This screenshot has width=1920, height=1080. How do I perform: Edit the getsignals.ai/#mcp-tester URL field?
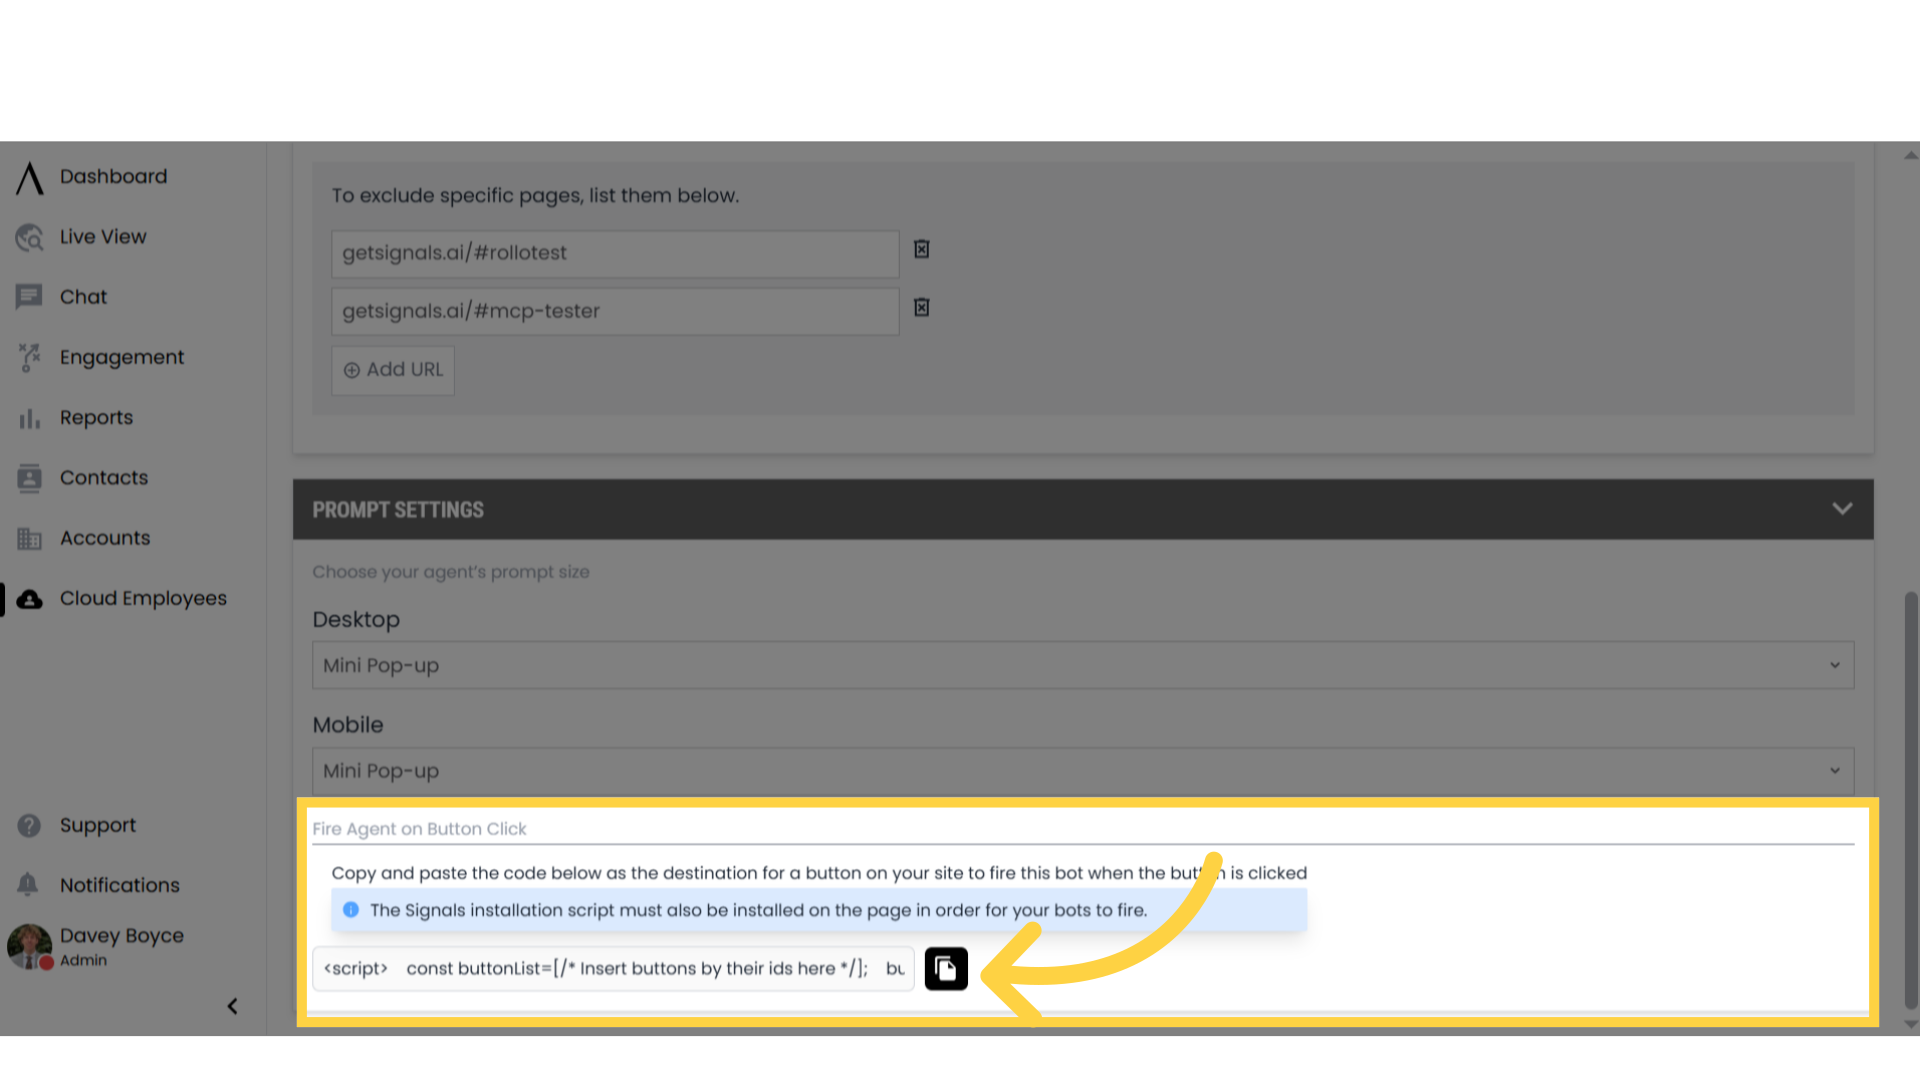click(615, 312)
